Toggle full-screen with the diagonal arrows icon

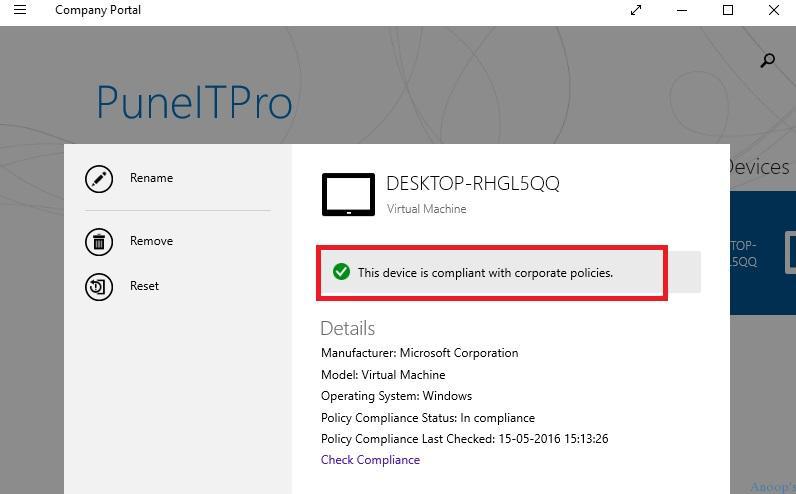click(x=636, y=10)
